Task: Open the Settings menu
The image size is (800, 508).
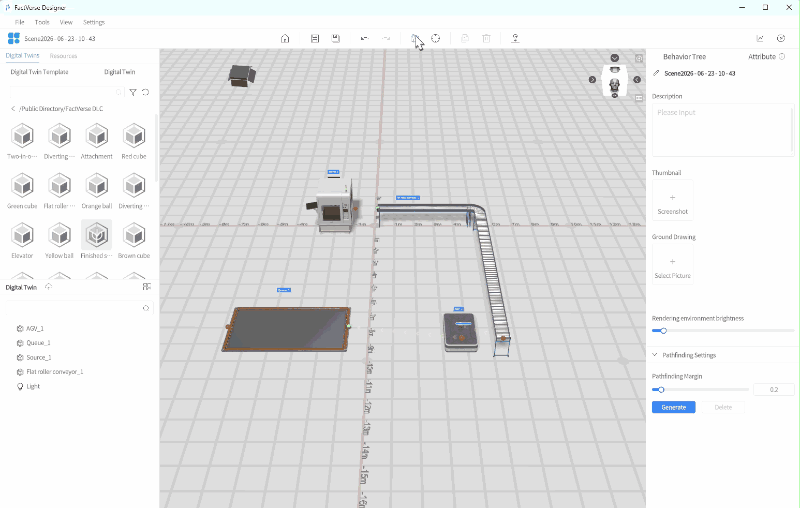Action: pos(94,22)
